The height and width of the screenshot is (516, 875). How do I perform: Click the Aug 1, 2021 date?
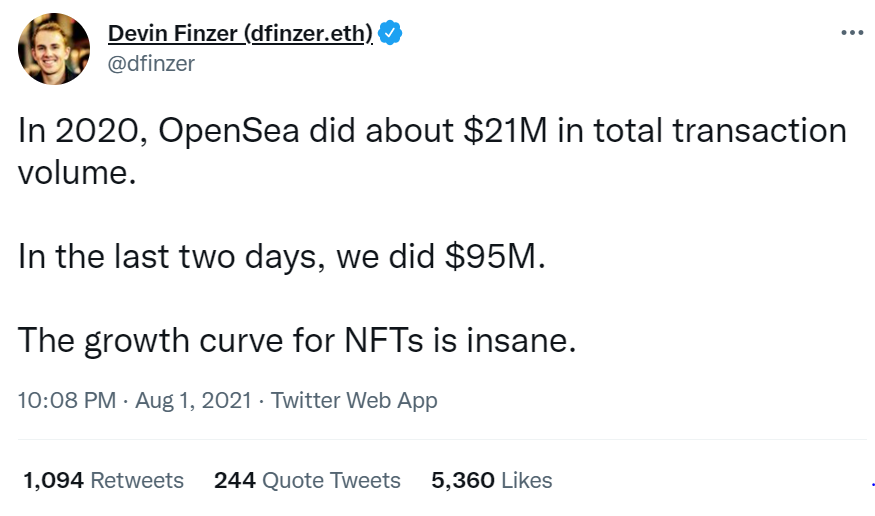coord(194,401)
